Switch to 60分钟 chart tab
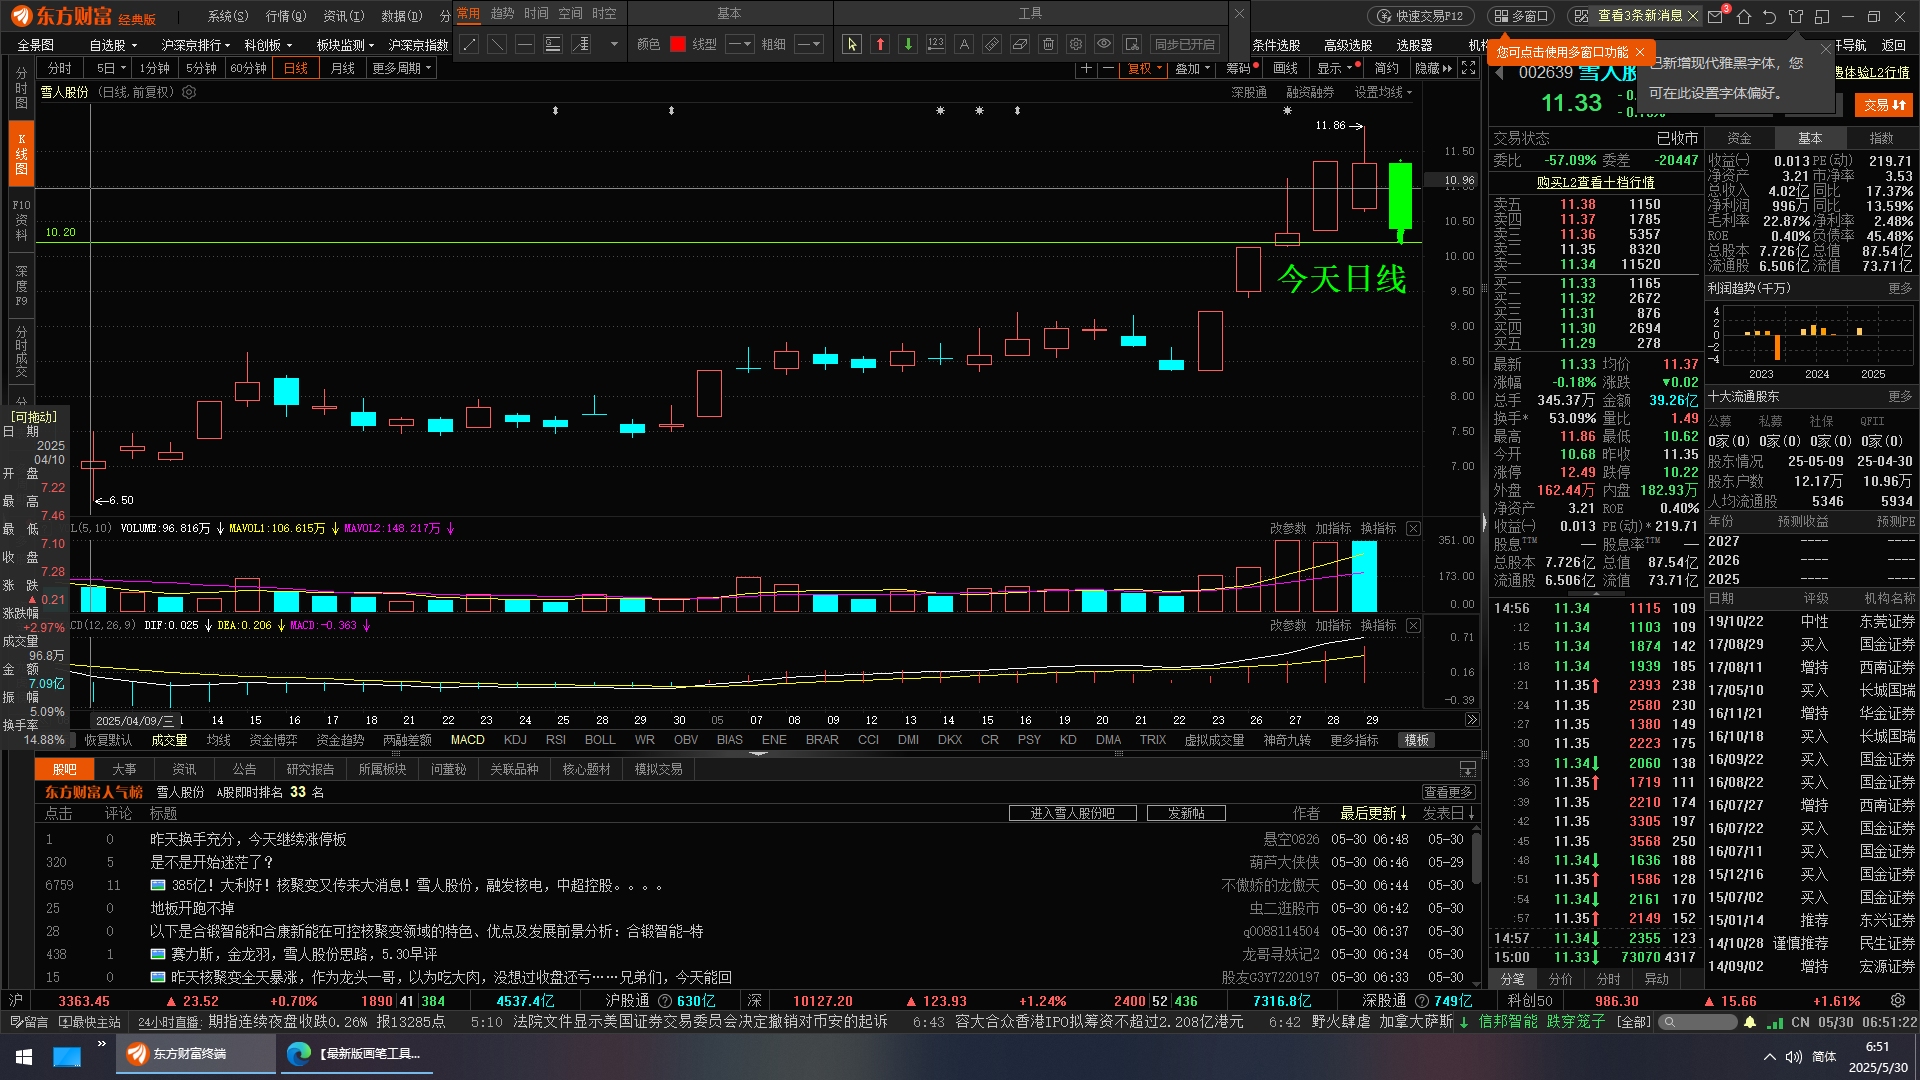1920x1080 pixels. [x=248, y=68]
